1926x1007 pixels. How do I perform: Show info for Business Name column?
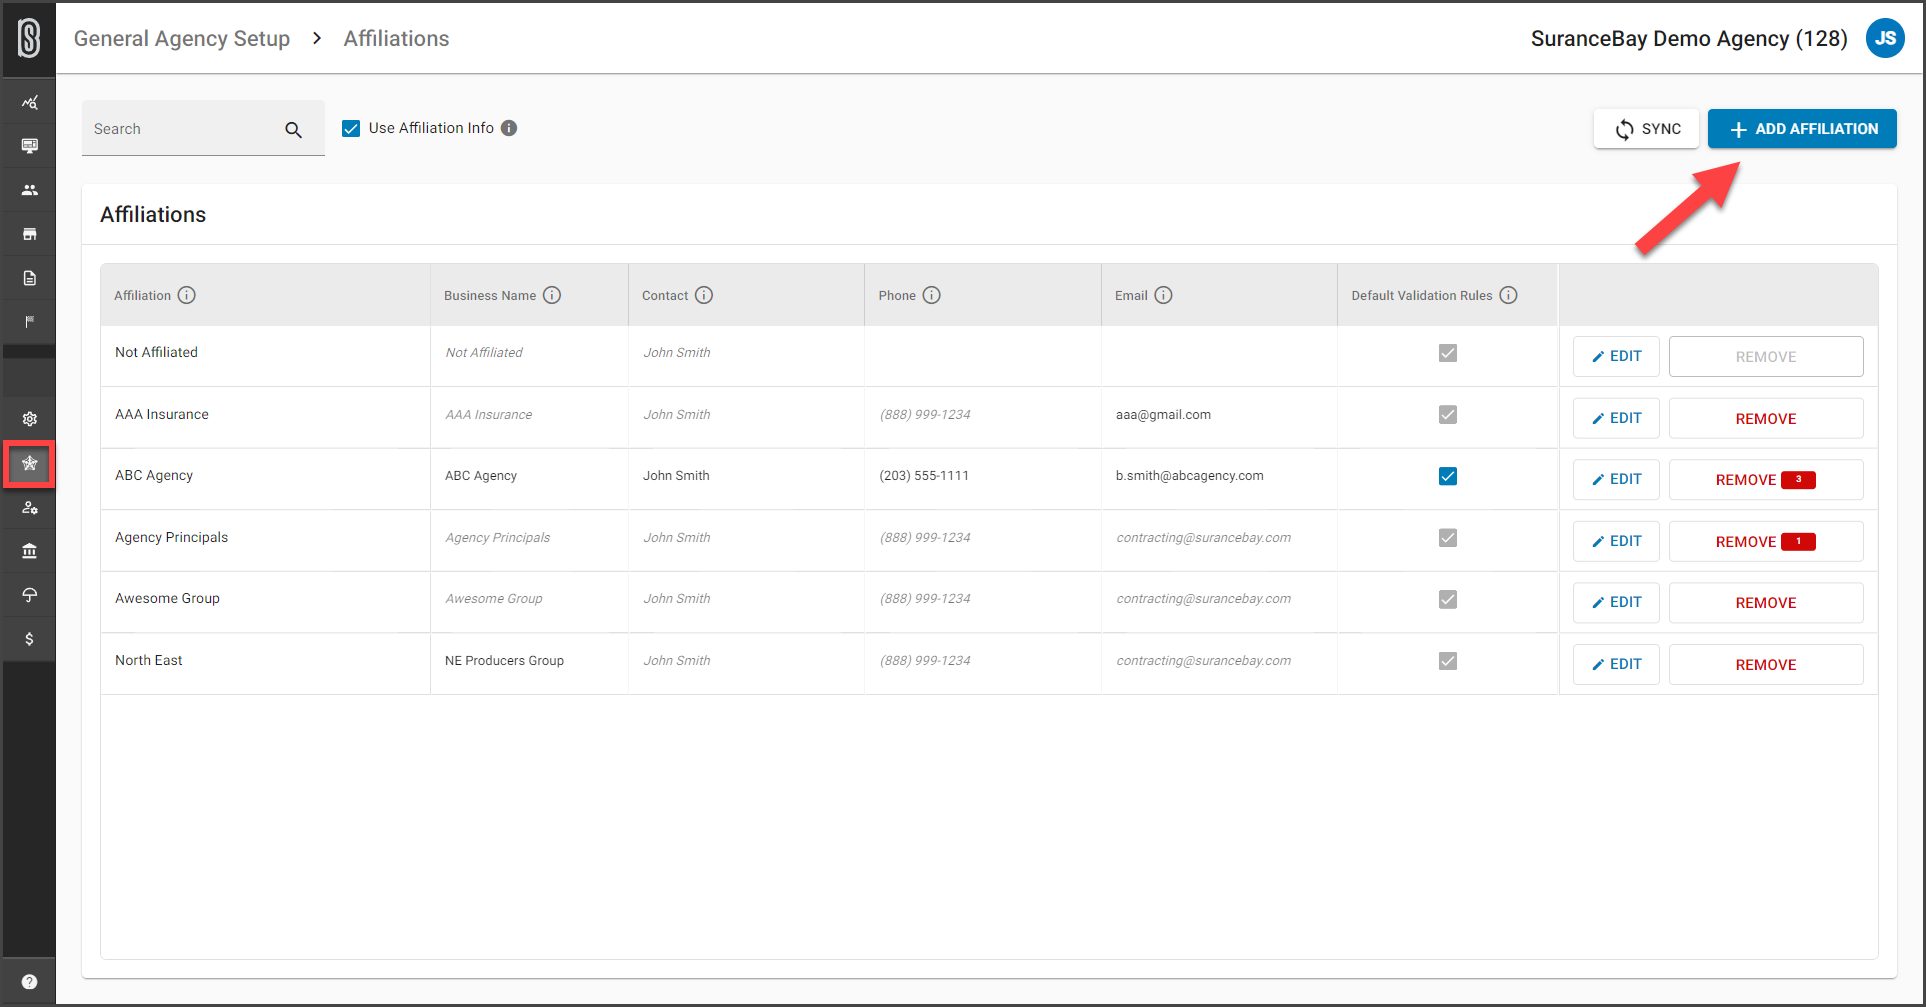(552, 295)
